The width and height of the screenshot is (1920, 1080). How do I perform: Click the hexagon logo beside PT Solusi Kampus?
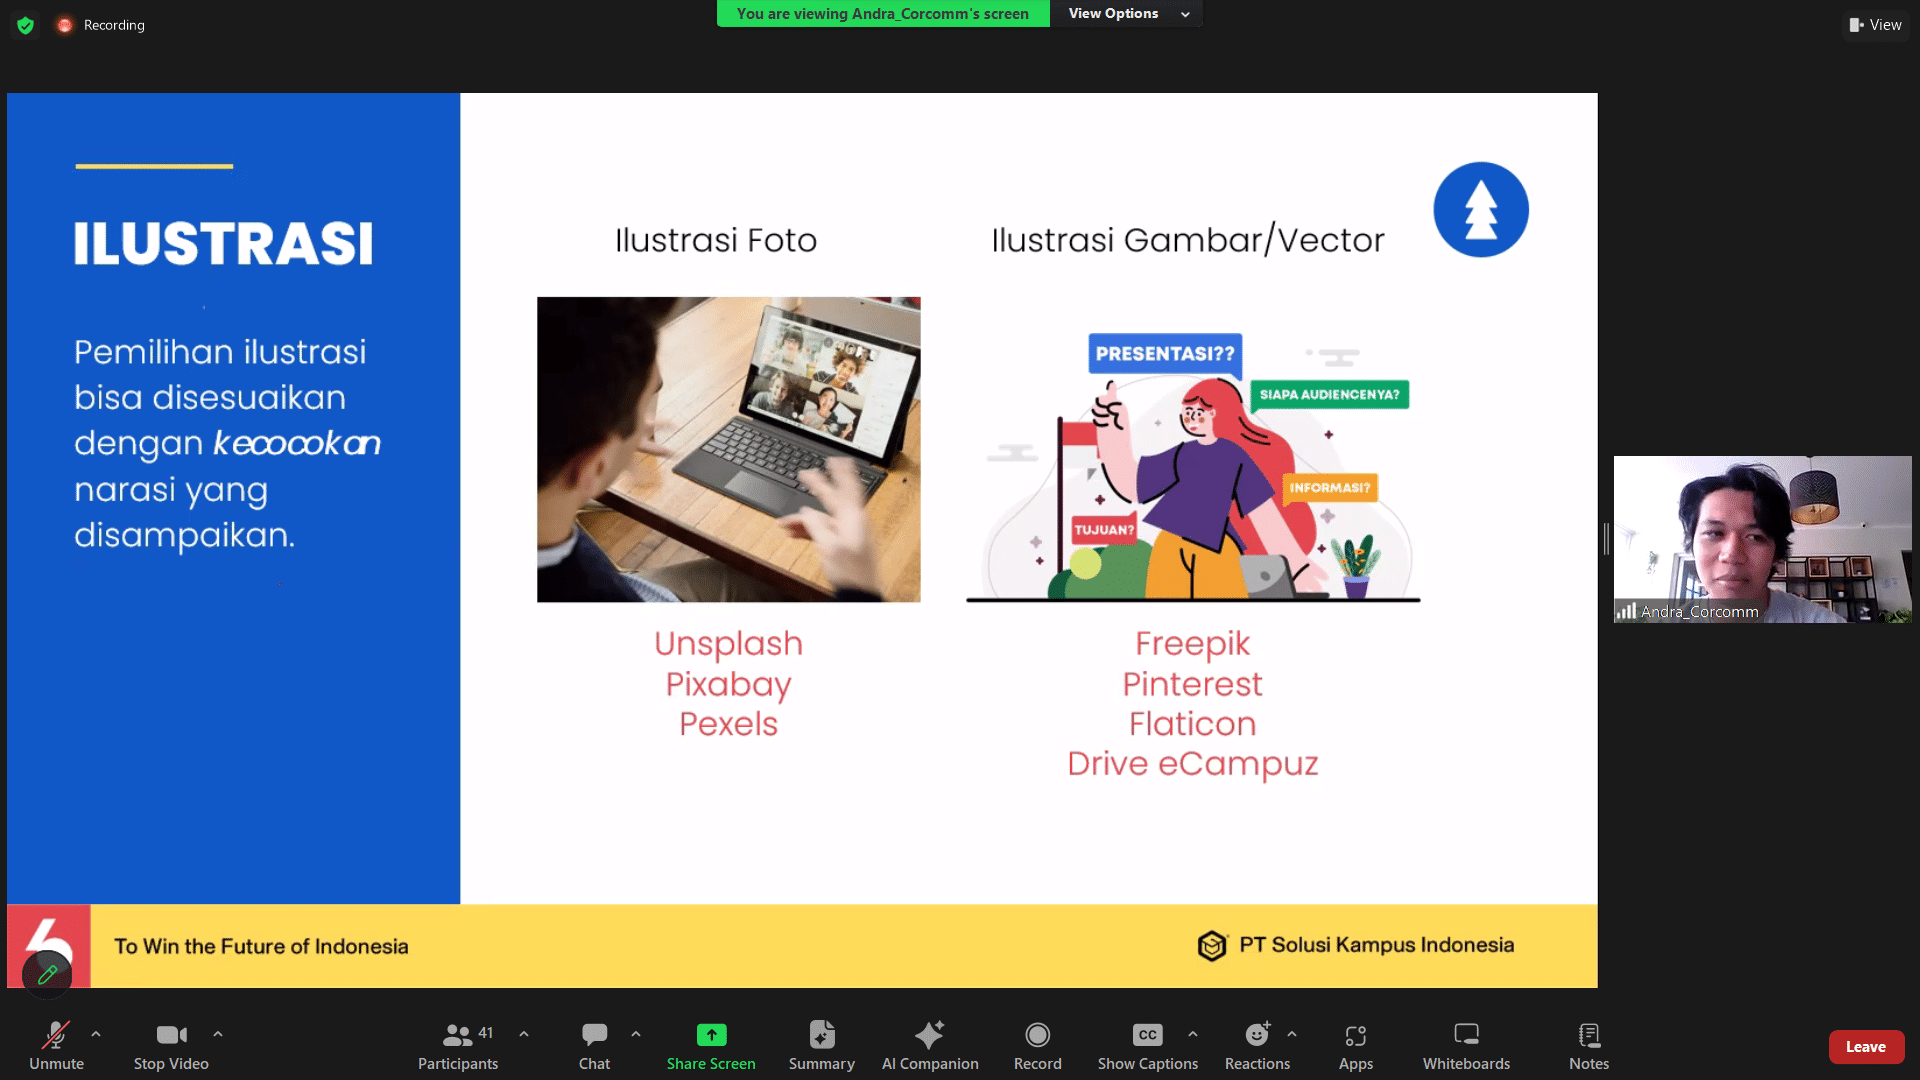[1211, 945]
